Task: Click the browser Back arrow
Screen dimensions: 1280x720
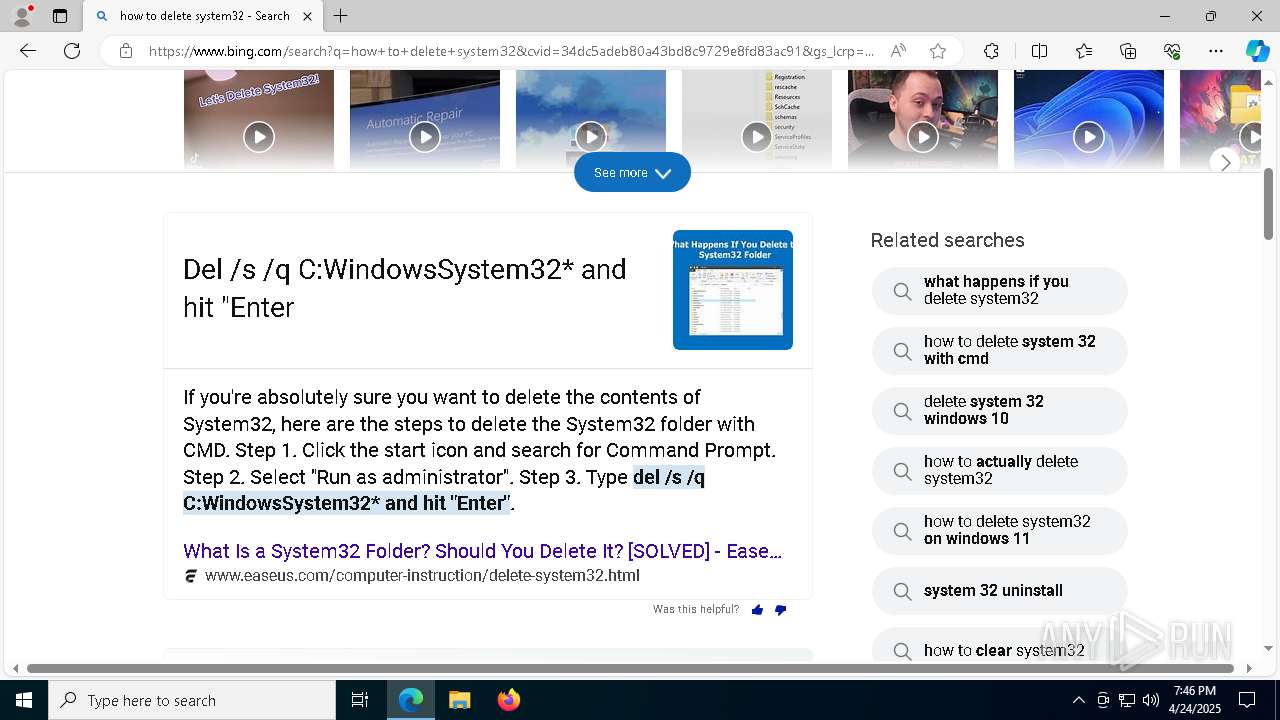Action: pos(28,51)
